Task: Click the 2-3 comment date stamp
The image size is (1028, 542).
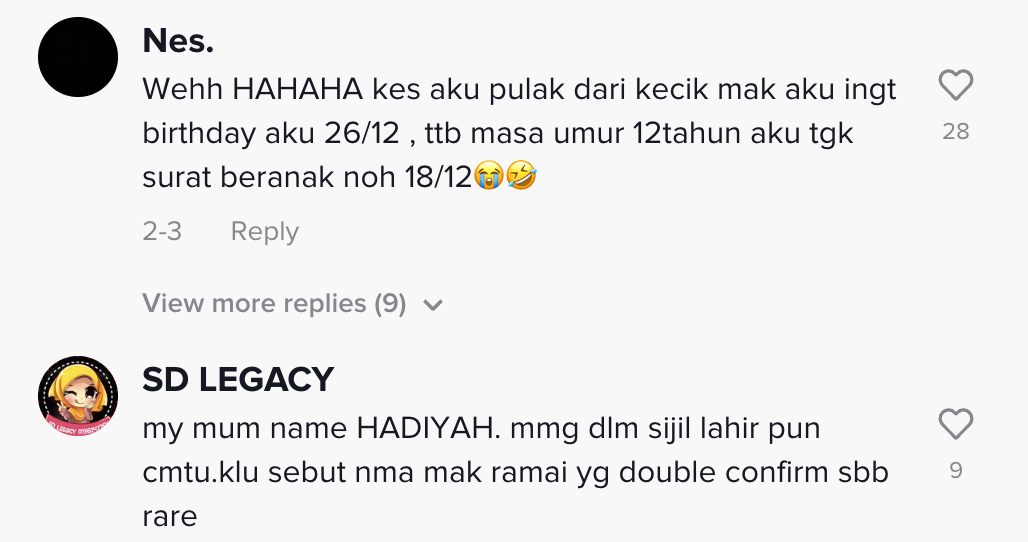Action: 162,231
